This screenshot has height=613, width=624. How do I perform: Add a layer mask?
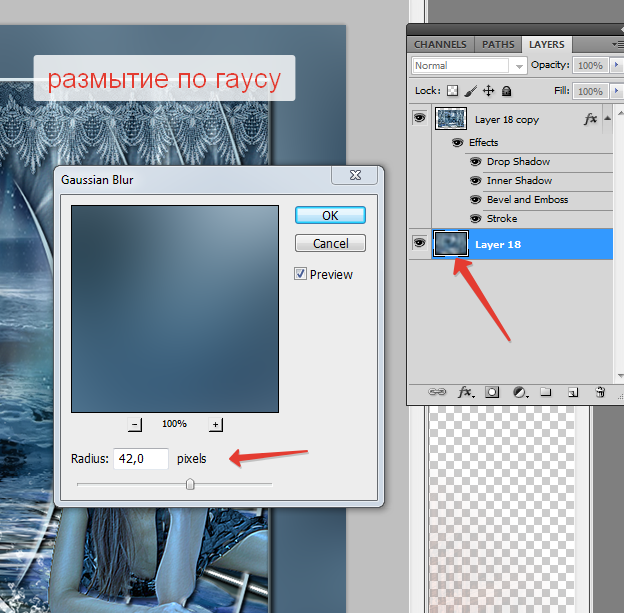point(492,392)
